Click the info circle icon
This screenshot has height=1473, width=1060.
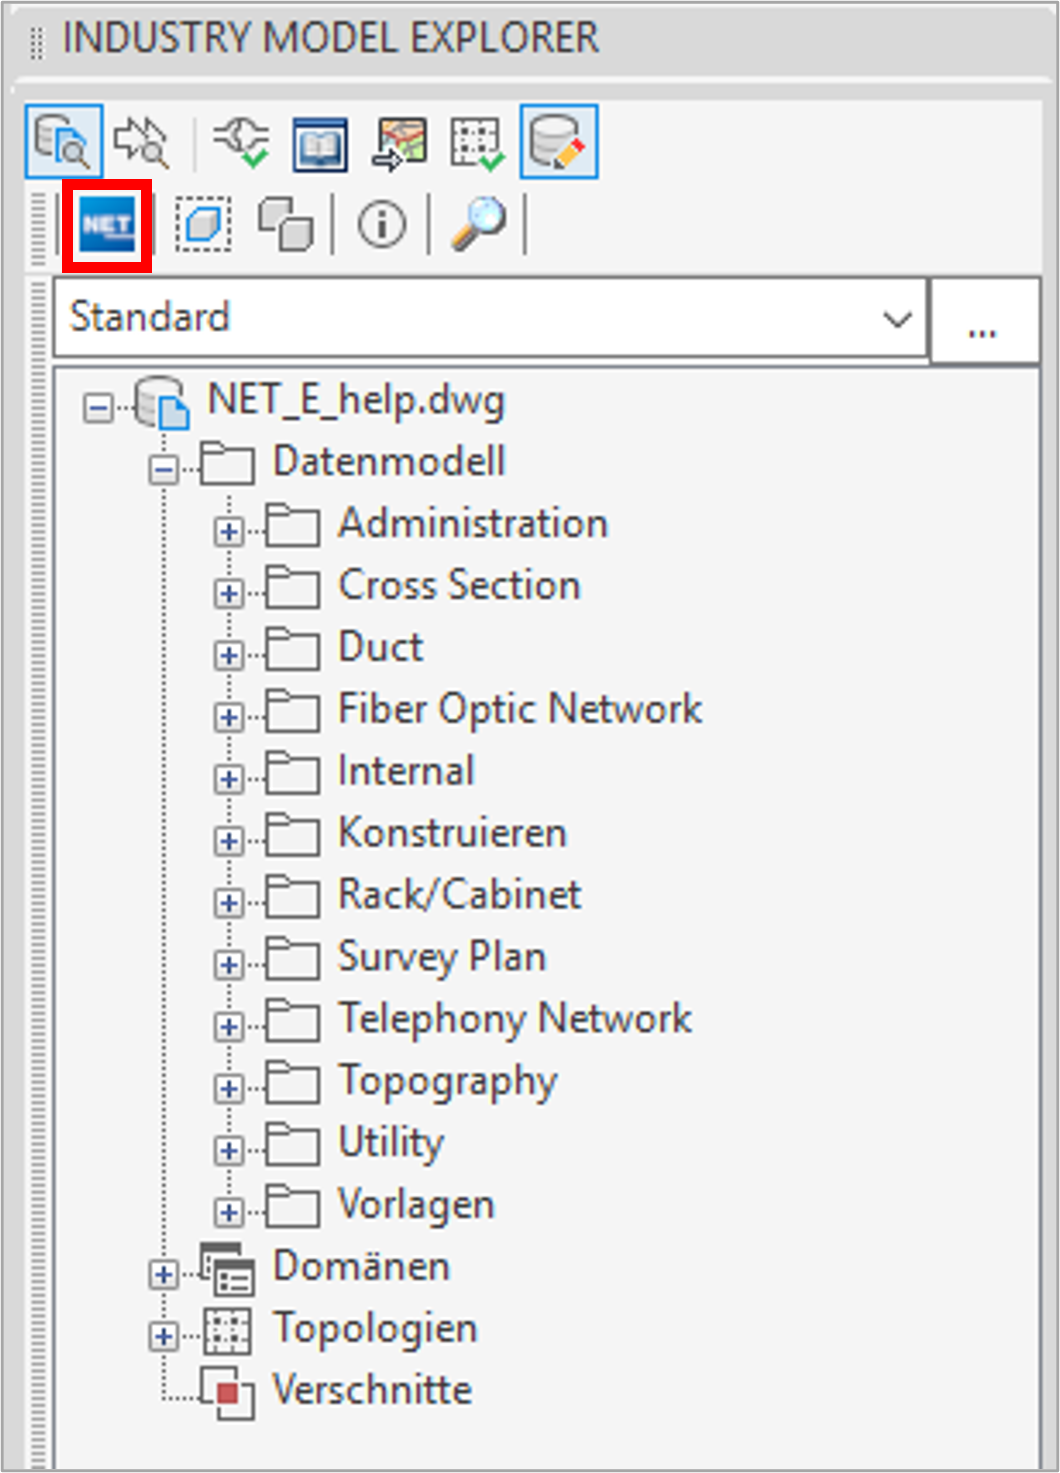tap(382, 224)
